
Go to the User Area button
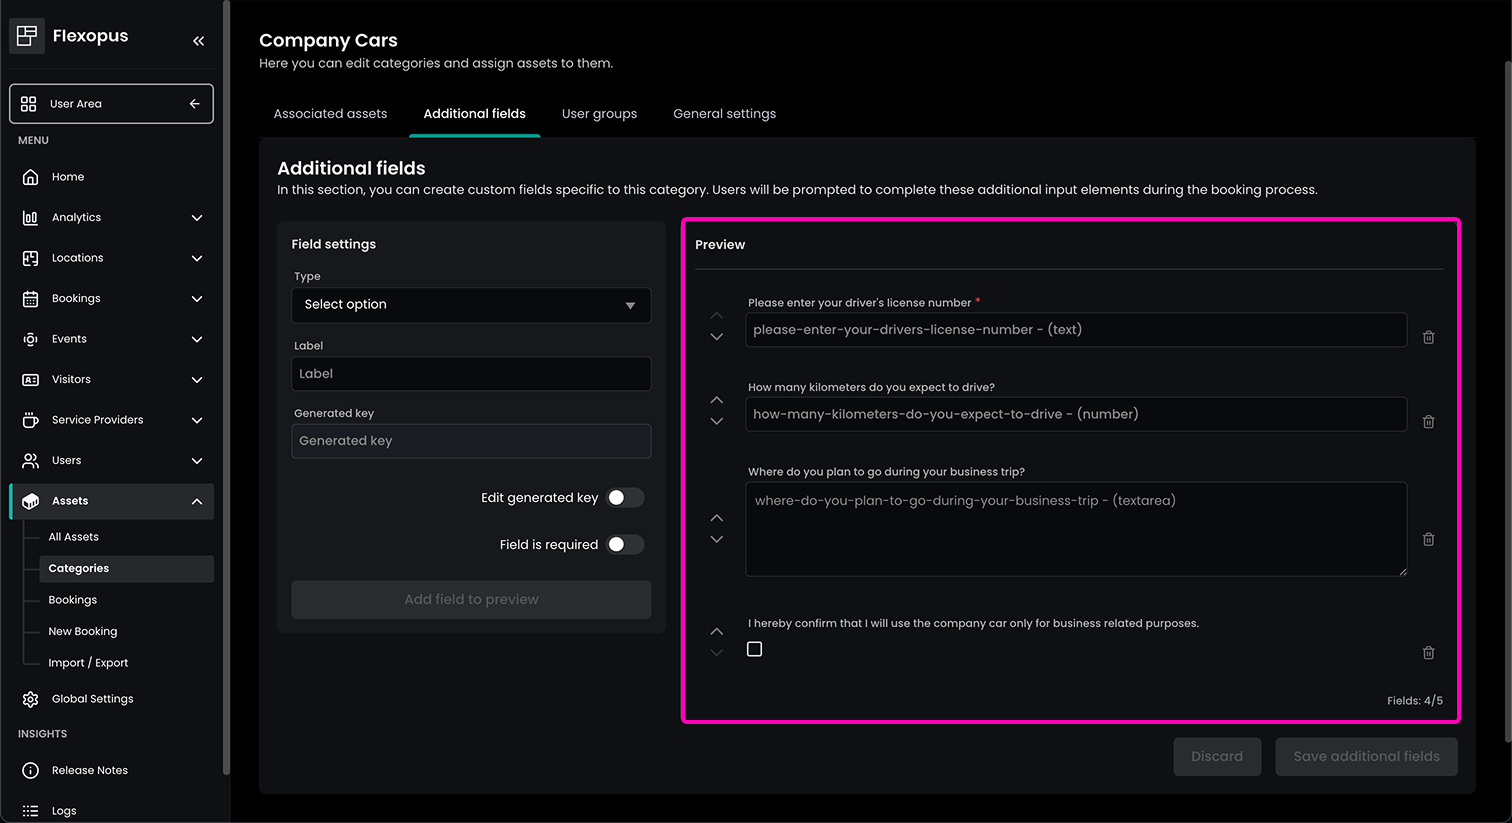(111, 104)
